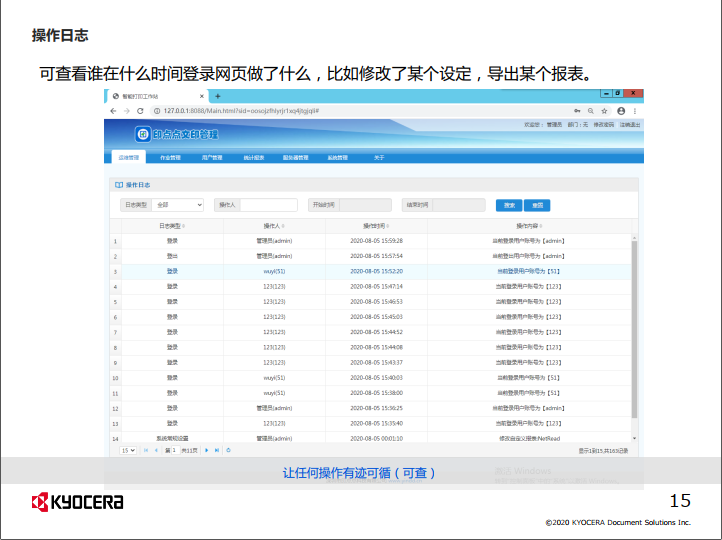Switch to the 统计报表 menu tab
Viewport: 722px width, 540px height.
(x=253, y=158)
